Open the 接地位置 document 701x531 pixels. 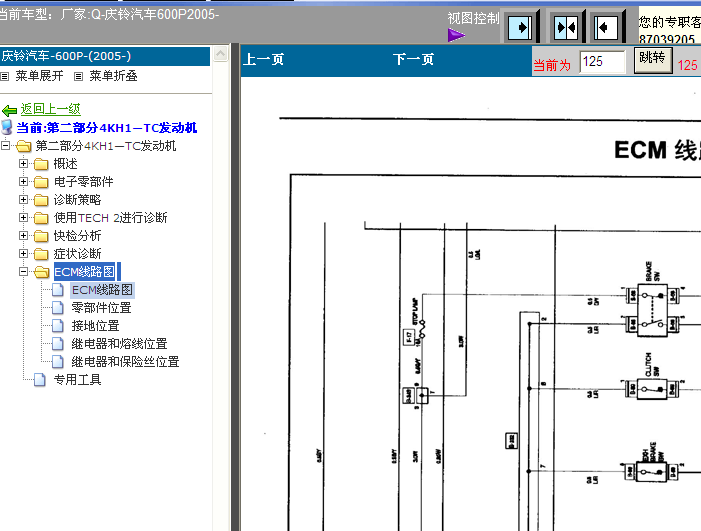(x=95, y=325)
